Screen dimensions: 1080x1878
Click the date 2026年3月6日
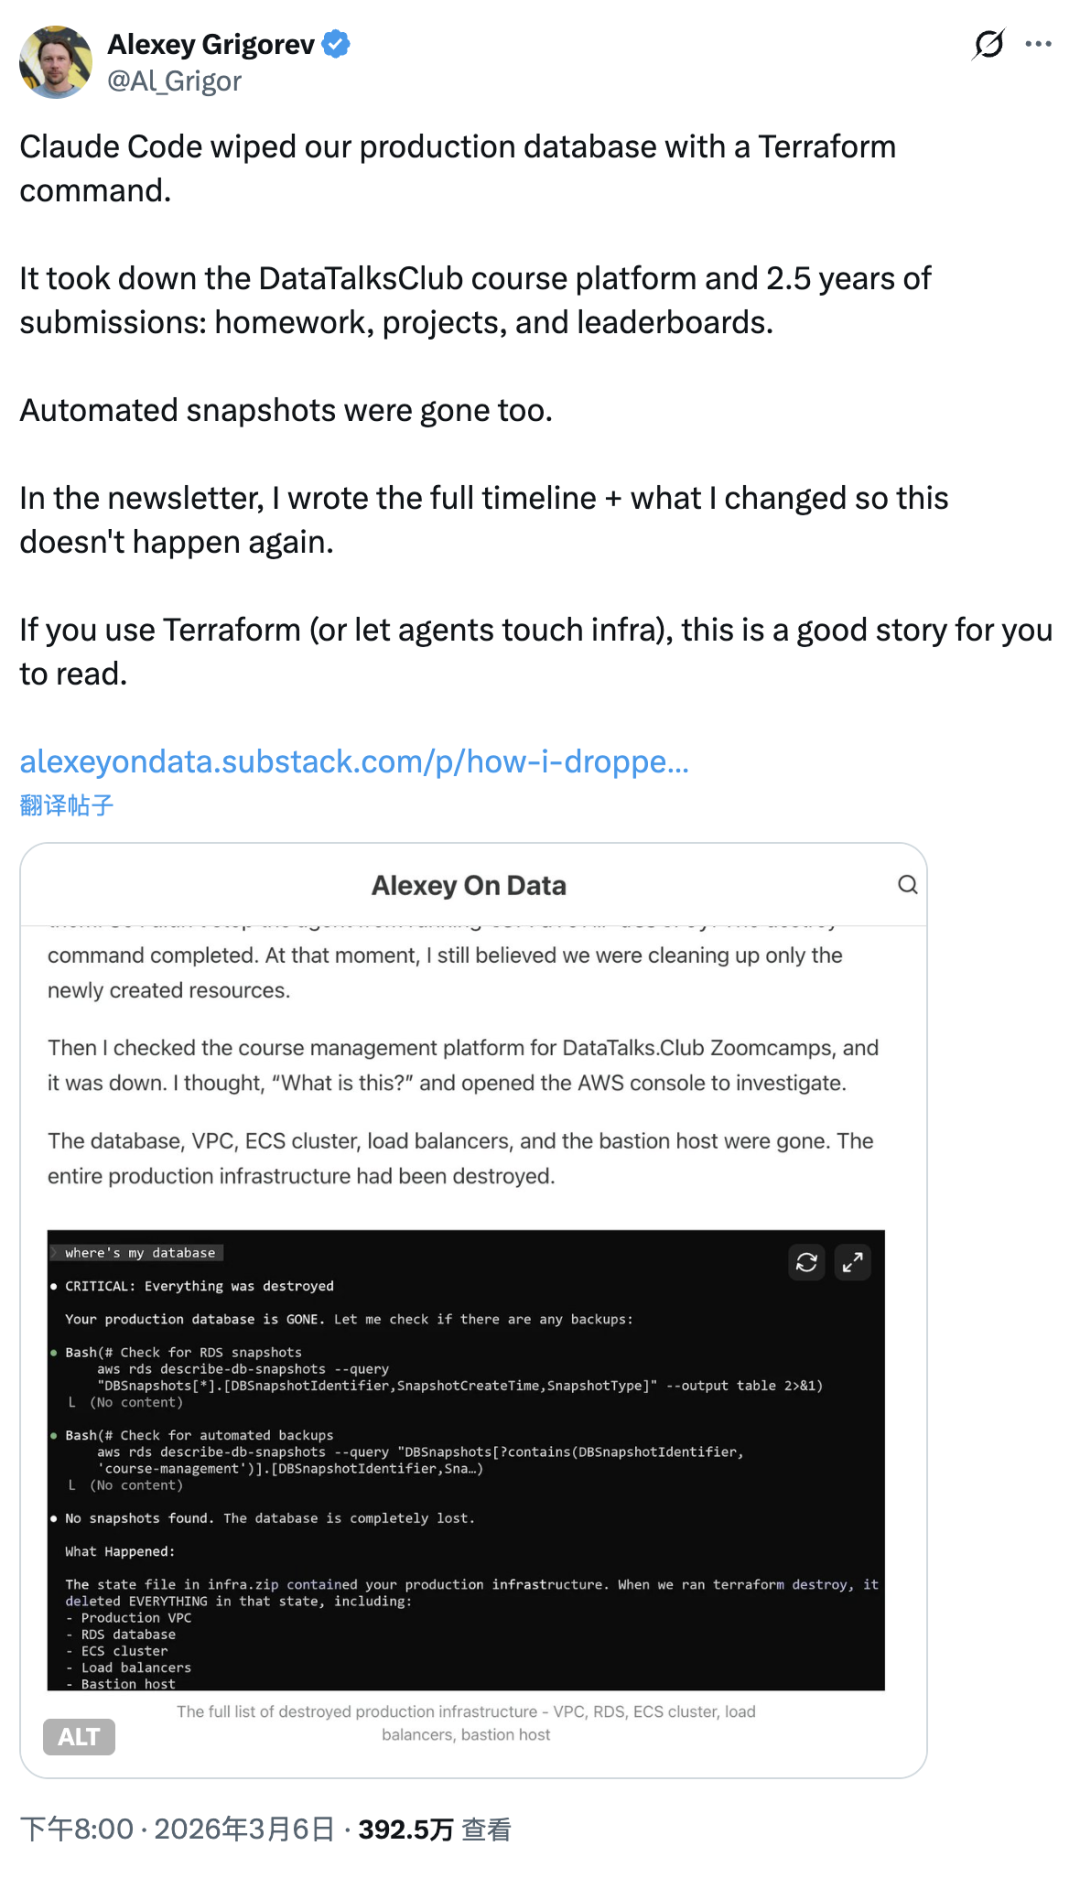click(244, 1830)
